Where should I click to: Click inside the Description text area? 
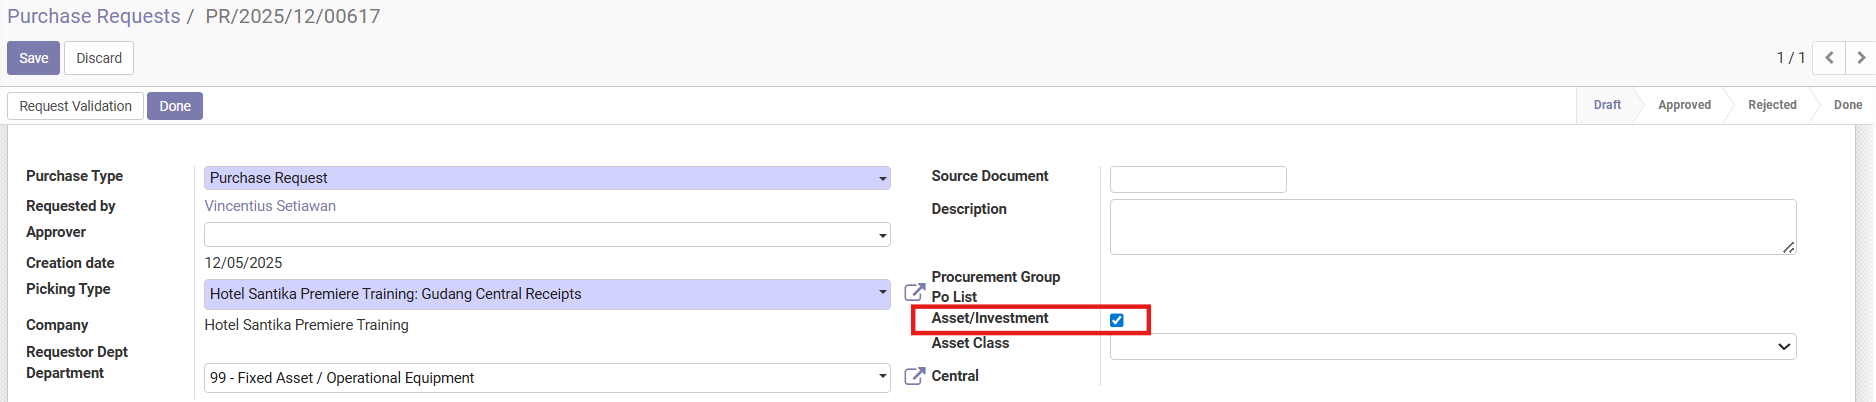coord(1452,227)
